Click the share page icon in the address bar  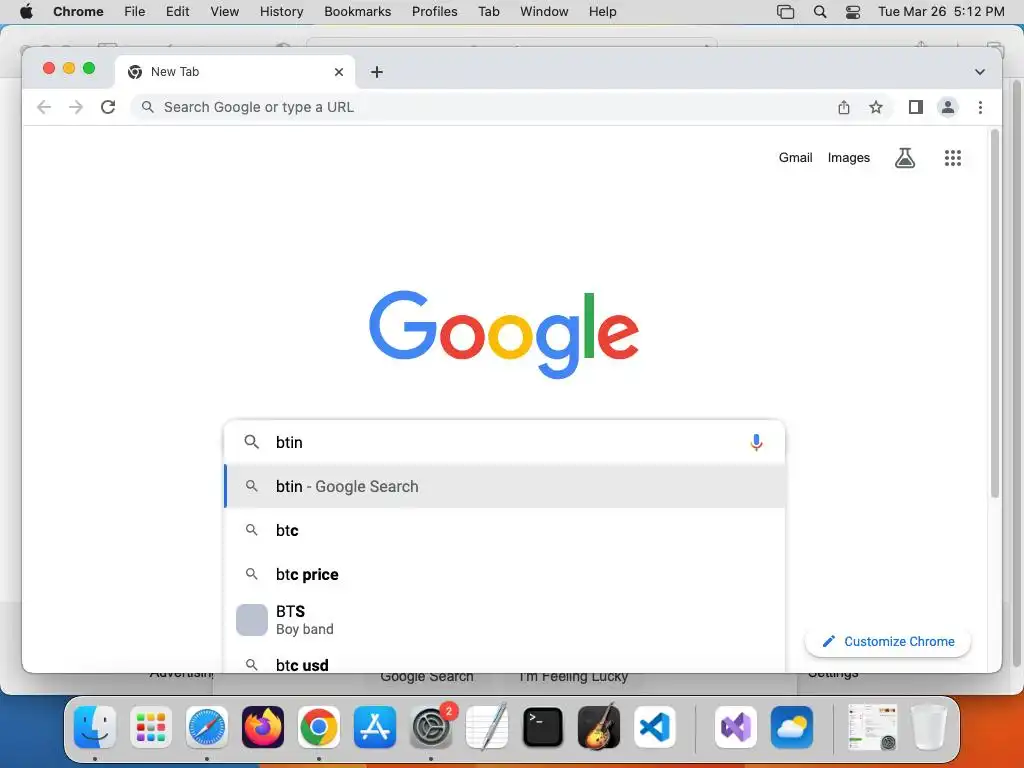[844, 107]
